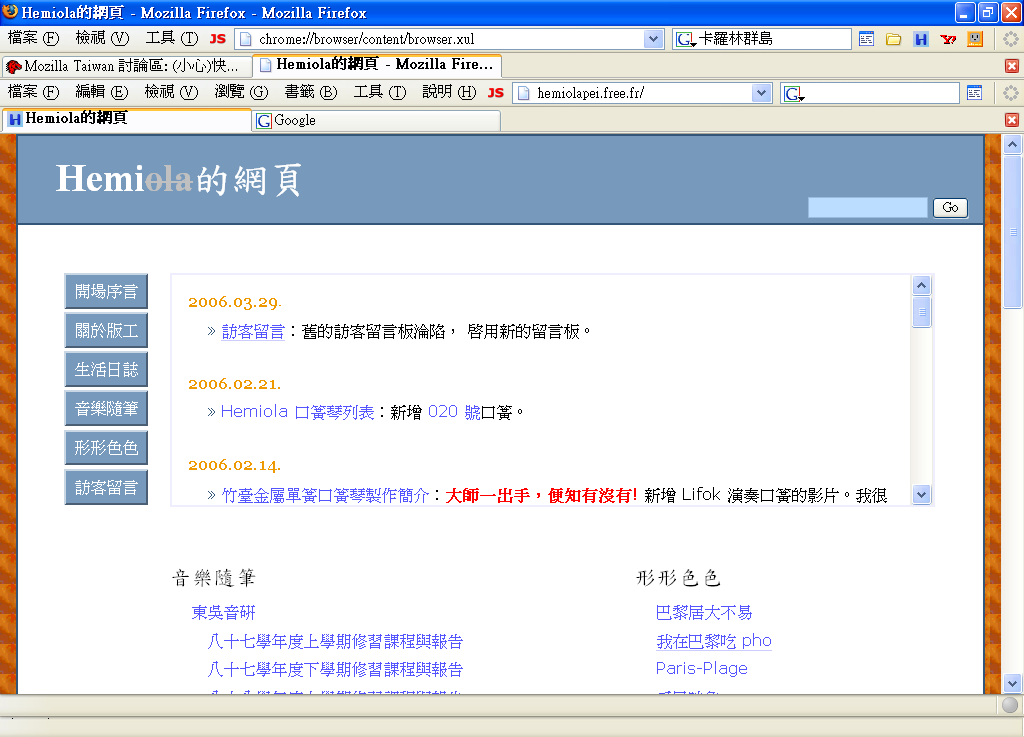Switch to the Google tab
This screenshot has height=737, width=1024.
(x=376, y=120)
